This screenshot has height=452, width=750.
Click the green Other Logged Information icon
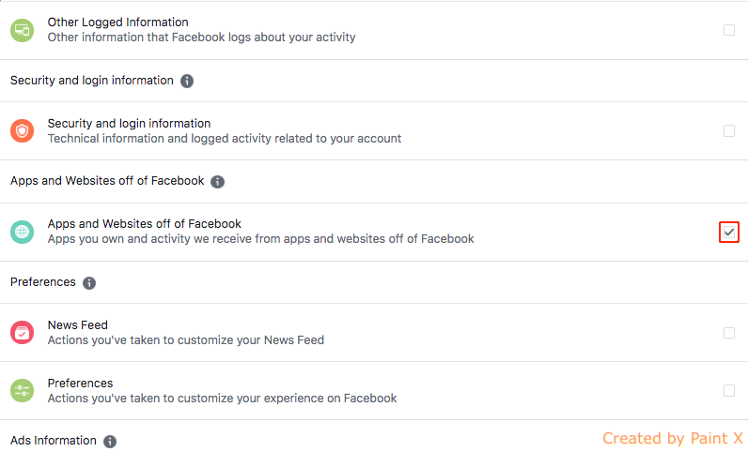(22, 30)
